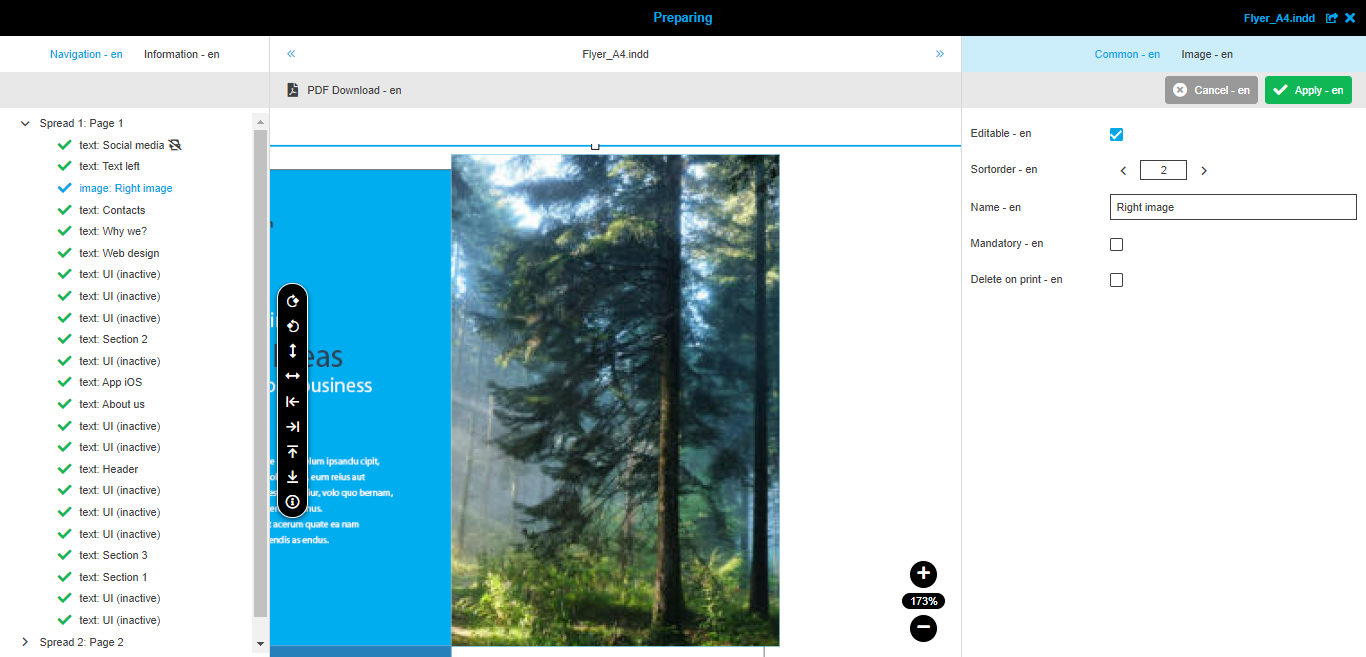Click the tree panel scroll-down arrow
The height and width of the screenshot is (657, 1366).
tap(261, 643)
